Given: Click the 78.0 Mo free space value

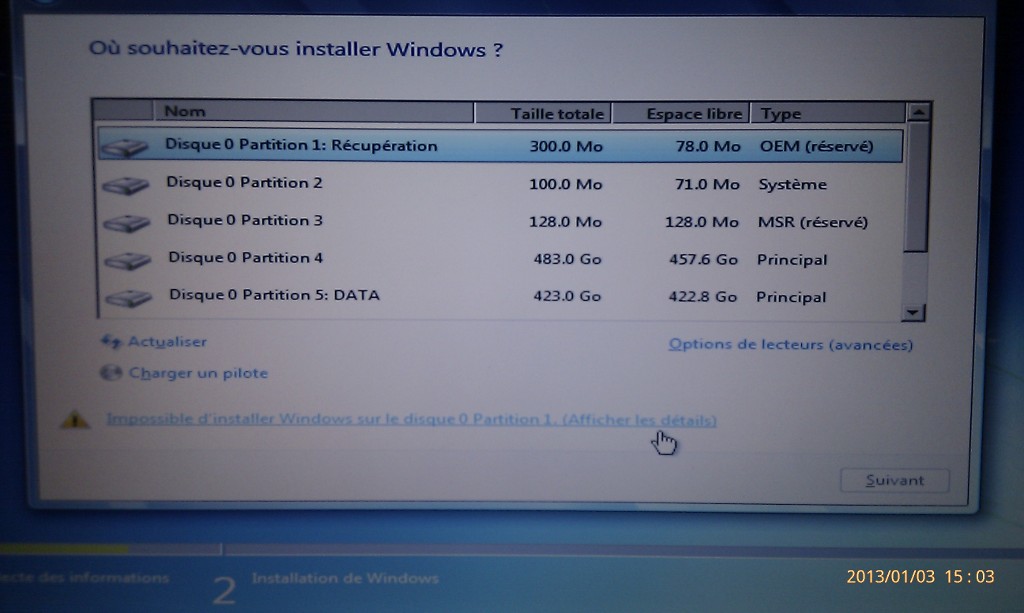Looking at the screenshot, I should click(708, 146).
